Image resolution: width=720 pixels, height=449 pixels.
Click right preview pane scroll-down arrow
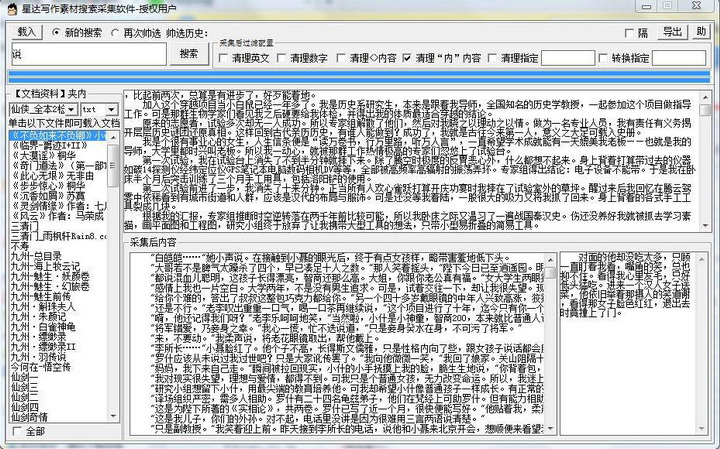[x=701, y=429]
